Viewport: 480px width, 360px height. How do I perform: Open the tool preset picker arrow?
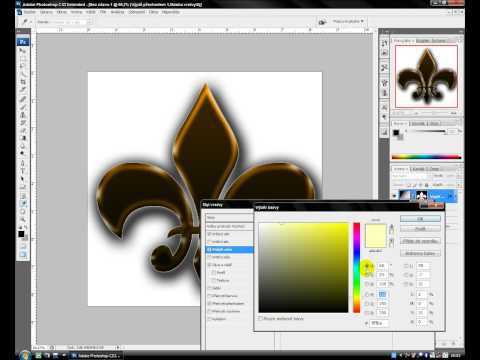(31, 22)
